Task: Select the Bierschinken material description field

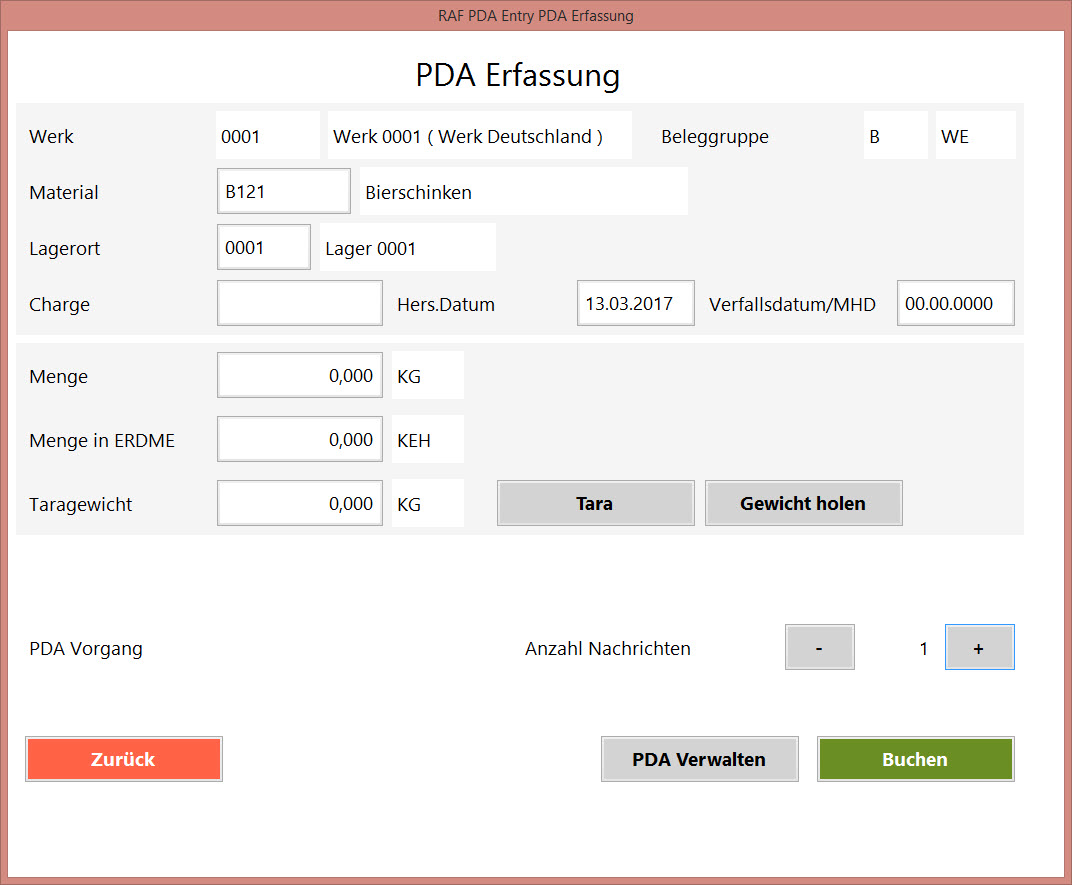Action: click(523, 192)
